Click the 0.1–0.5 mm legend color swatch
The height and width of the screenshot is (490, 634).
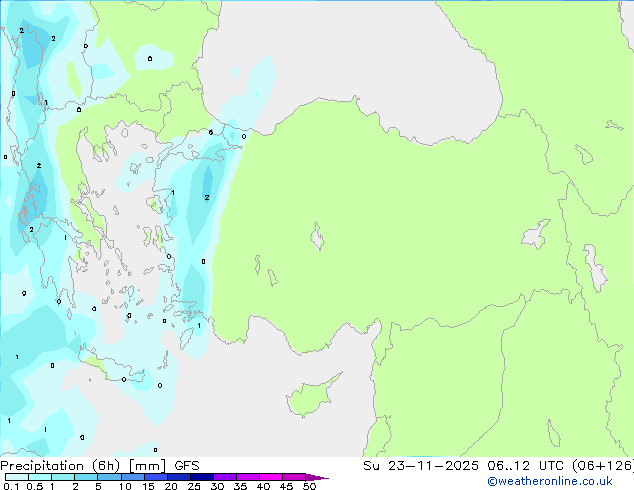click(17, 477)
